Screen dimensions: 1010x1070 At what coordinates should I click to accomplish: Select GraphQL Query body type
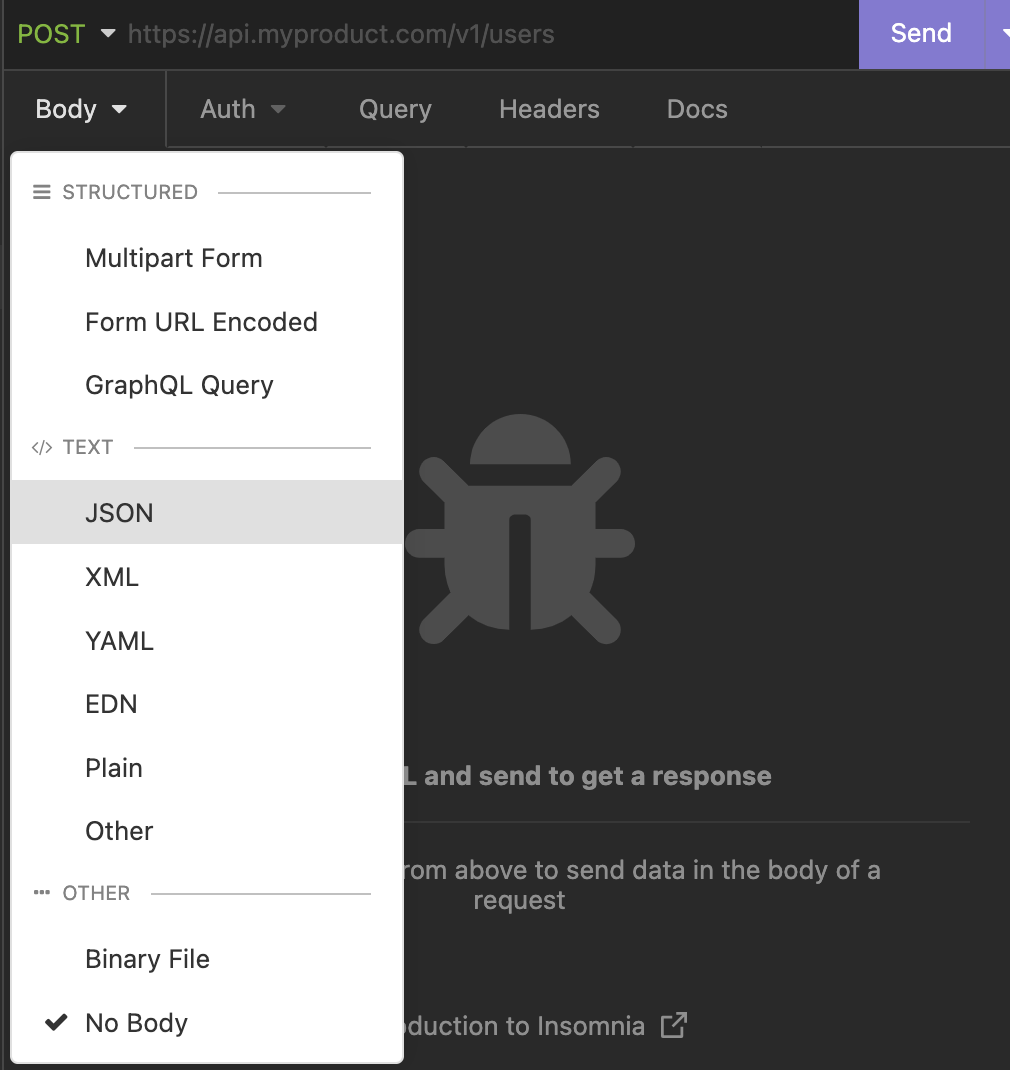pyautogui.click(x=207, y=386)
